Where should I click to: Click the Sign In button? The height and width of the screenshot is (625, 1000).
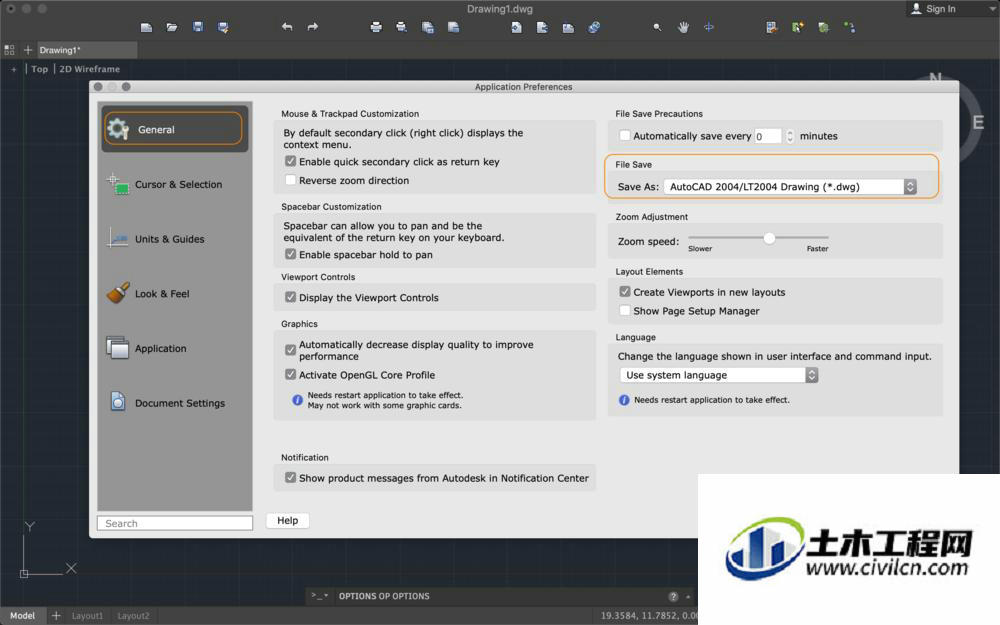point(941,8)
